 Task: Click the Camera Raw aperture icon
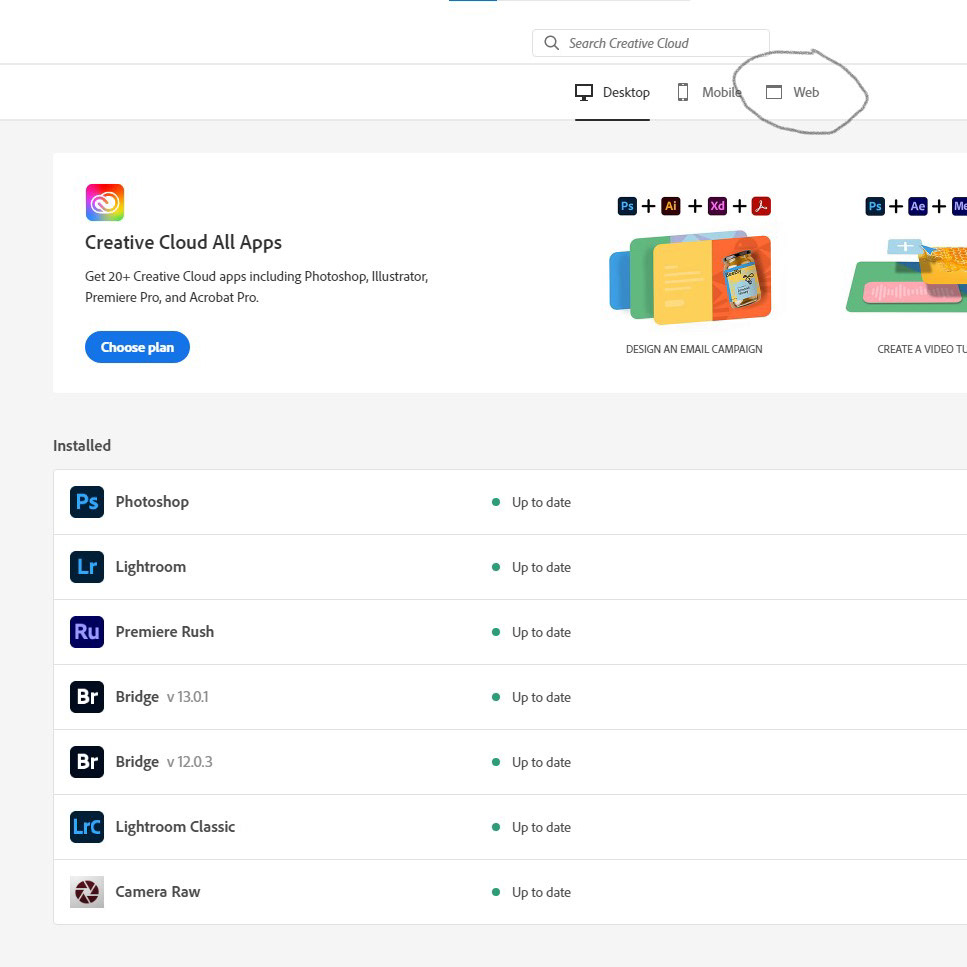87,892
